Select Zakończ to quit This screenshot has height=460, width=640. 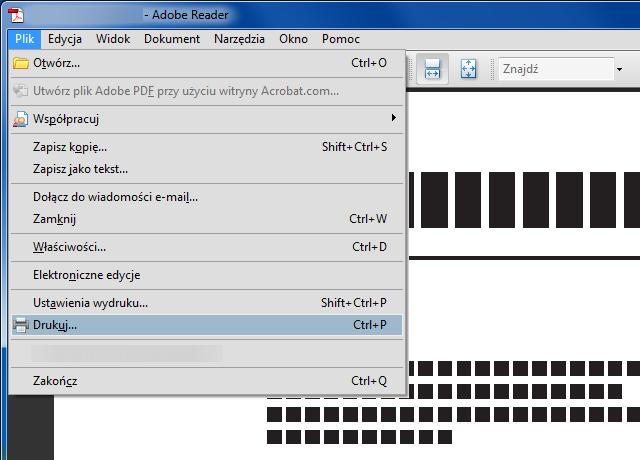pyautogui.click(x=207, y=381)
